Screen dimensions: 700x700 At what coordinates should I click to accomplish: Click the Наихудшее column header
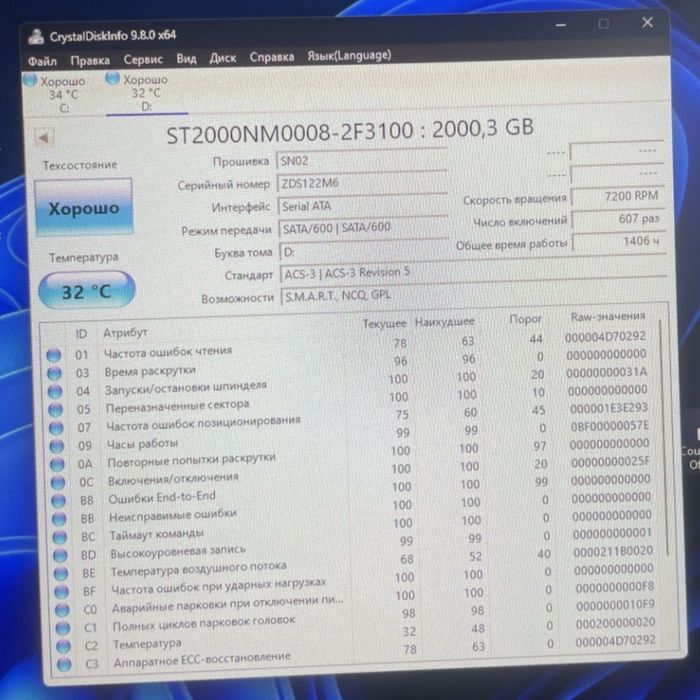(x=444, y=322)
